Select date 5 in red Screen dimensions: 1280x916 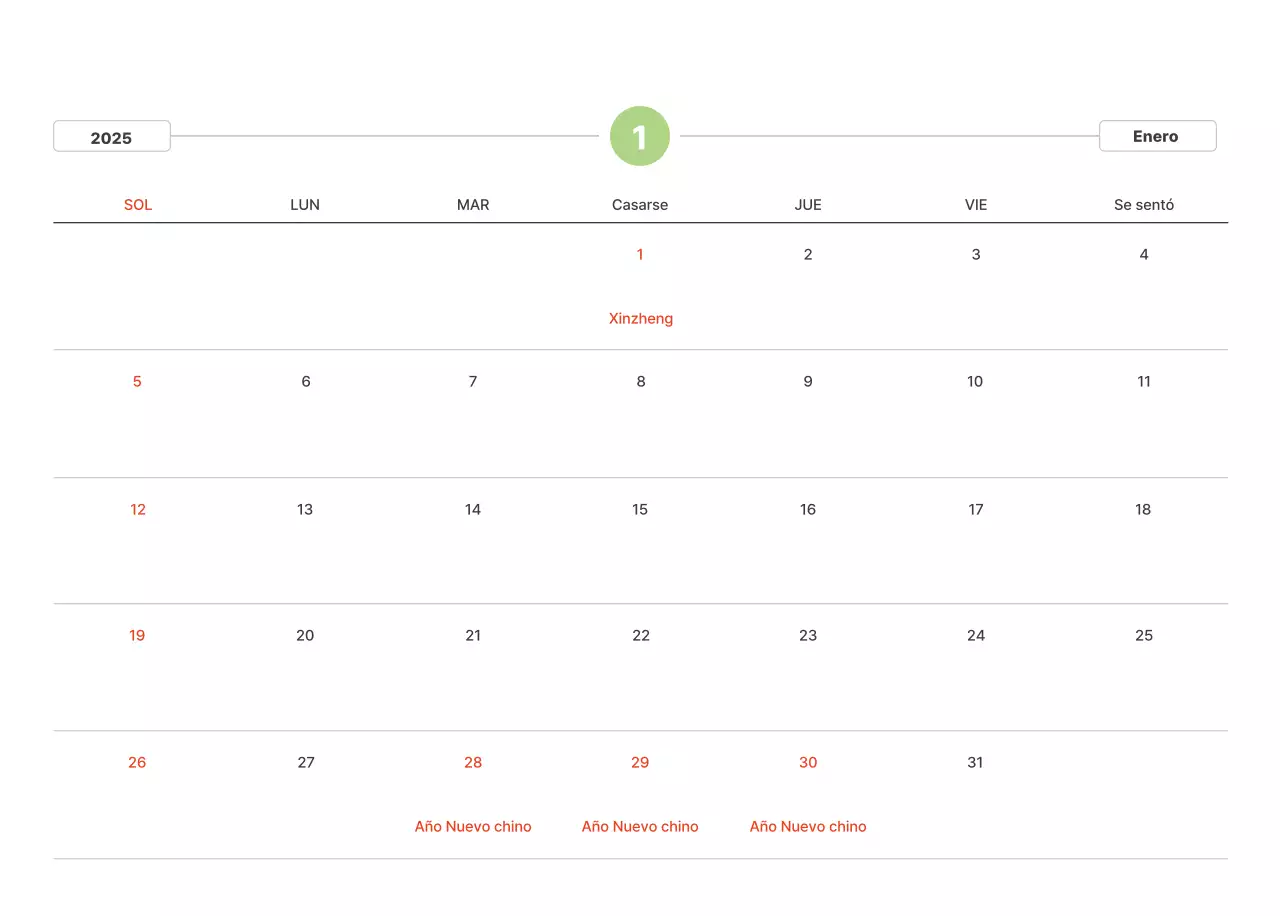[137, 382]
